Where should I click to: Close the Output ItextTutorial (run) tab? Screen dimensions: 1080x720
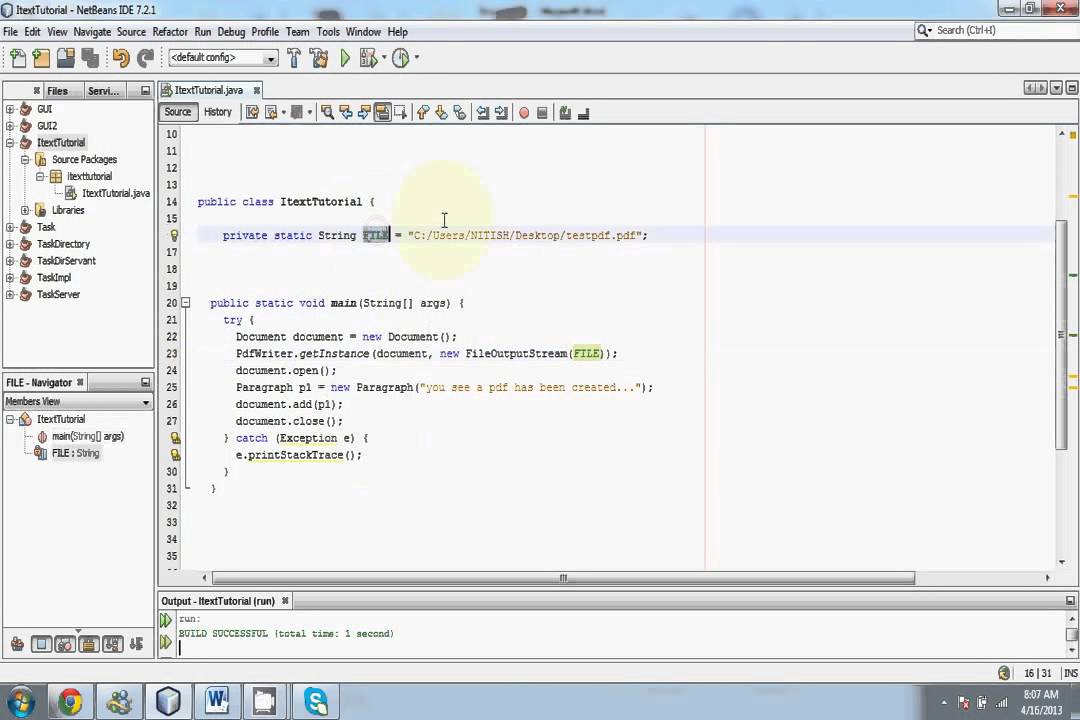[284, 601]
